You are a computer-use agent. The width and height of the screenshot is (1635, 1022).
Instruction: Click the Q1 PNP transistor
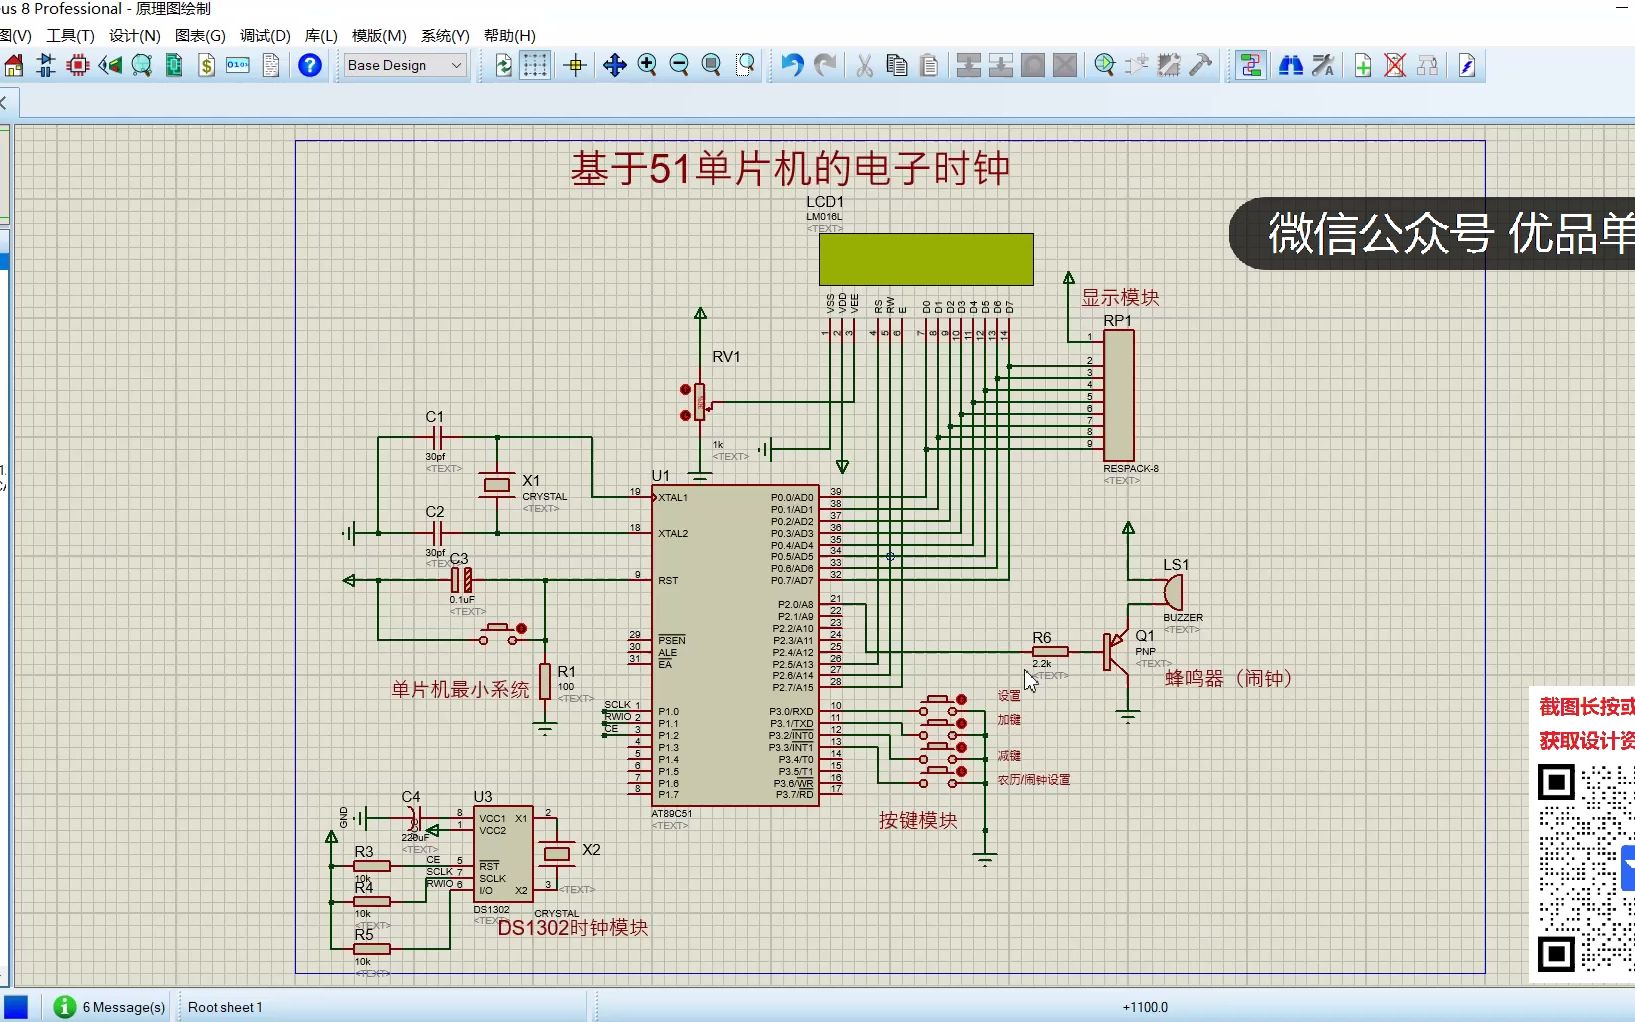click(x=1117, y=651)
